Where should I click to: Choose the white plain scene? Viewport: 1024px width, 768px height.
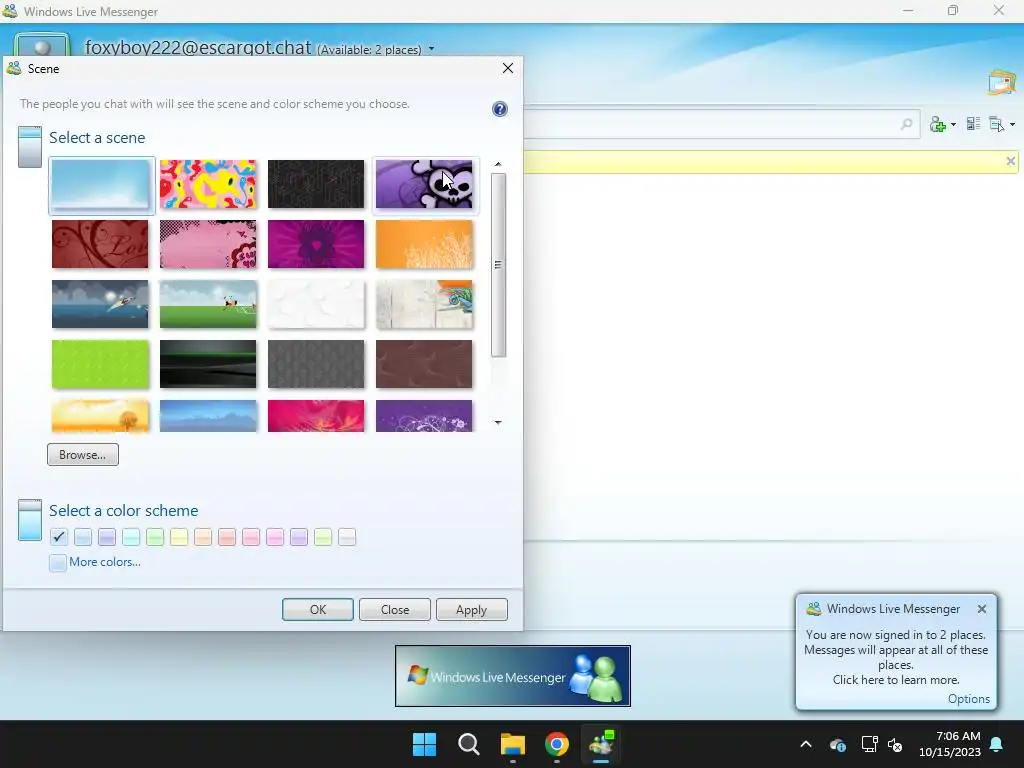pyautogui.click(x=316, y=304)
